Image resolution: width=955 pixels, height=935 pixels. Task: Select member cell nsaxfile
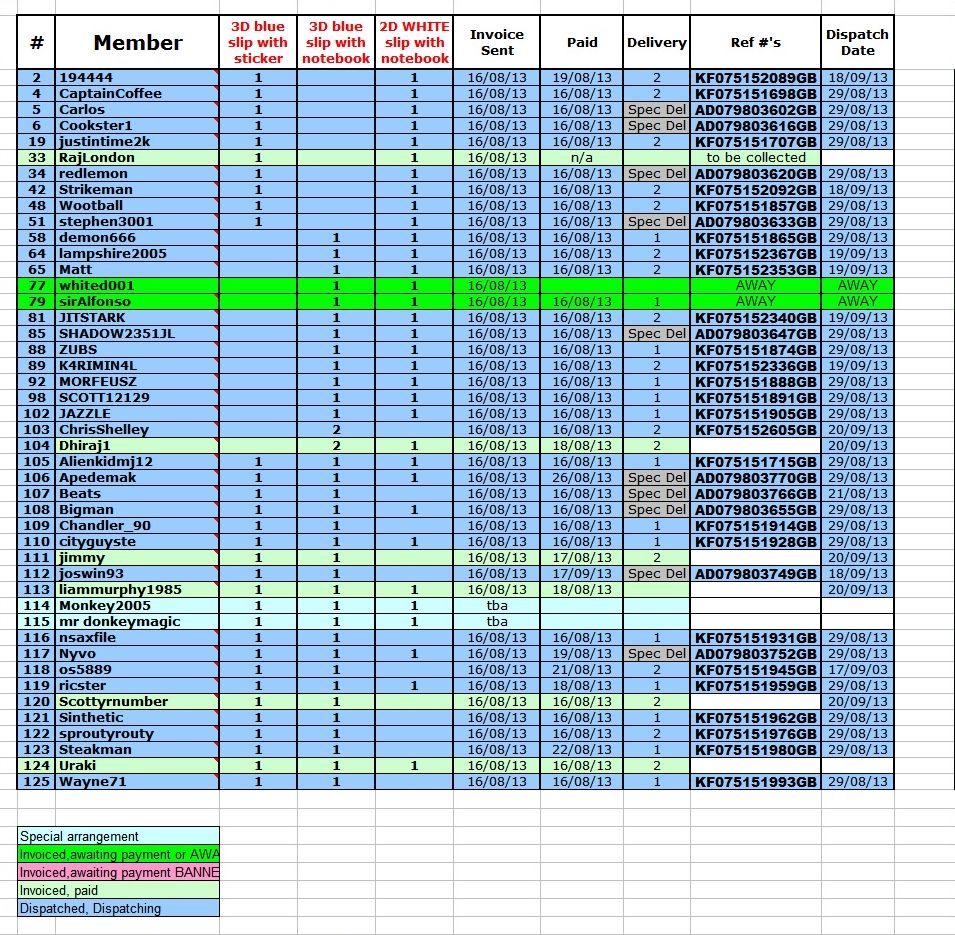(x=137, y=638)
